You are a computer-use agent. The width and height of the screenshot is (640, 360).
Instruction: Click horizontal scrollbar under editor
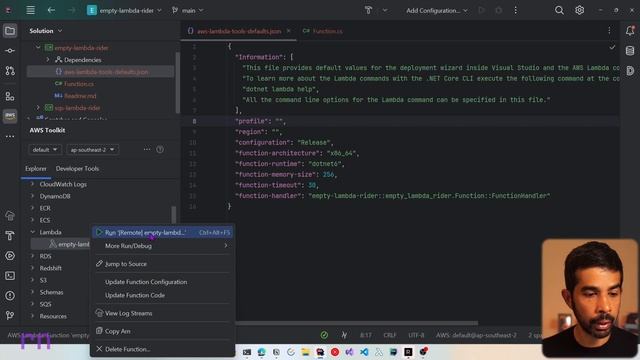356,323
